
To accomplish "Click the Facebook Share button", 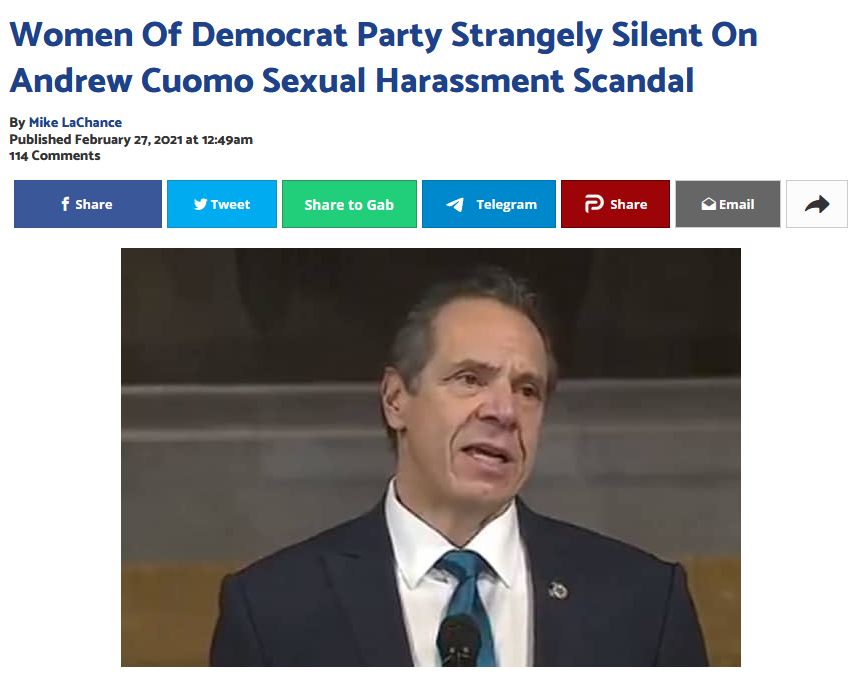I will [x=87, y=204].
